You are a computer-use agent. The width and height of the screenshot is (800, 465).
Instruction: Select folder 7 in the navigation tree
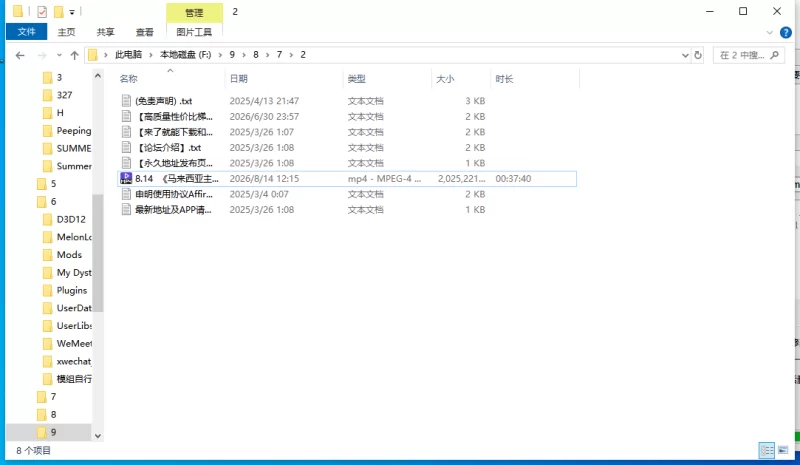53,397
